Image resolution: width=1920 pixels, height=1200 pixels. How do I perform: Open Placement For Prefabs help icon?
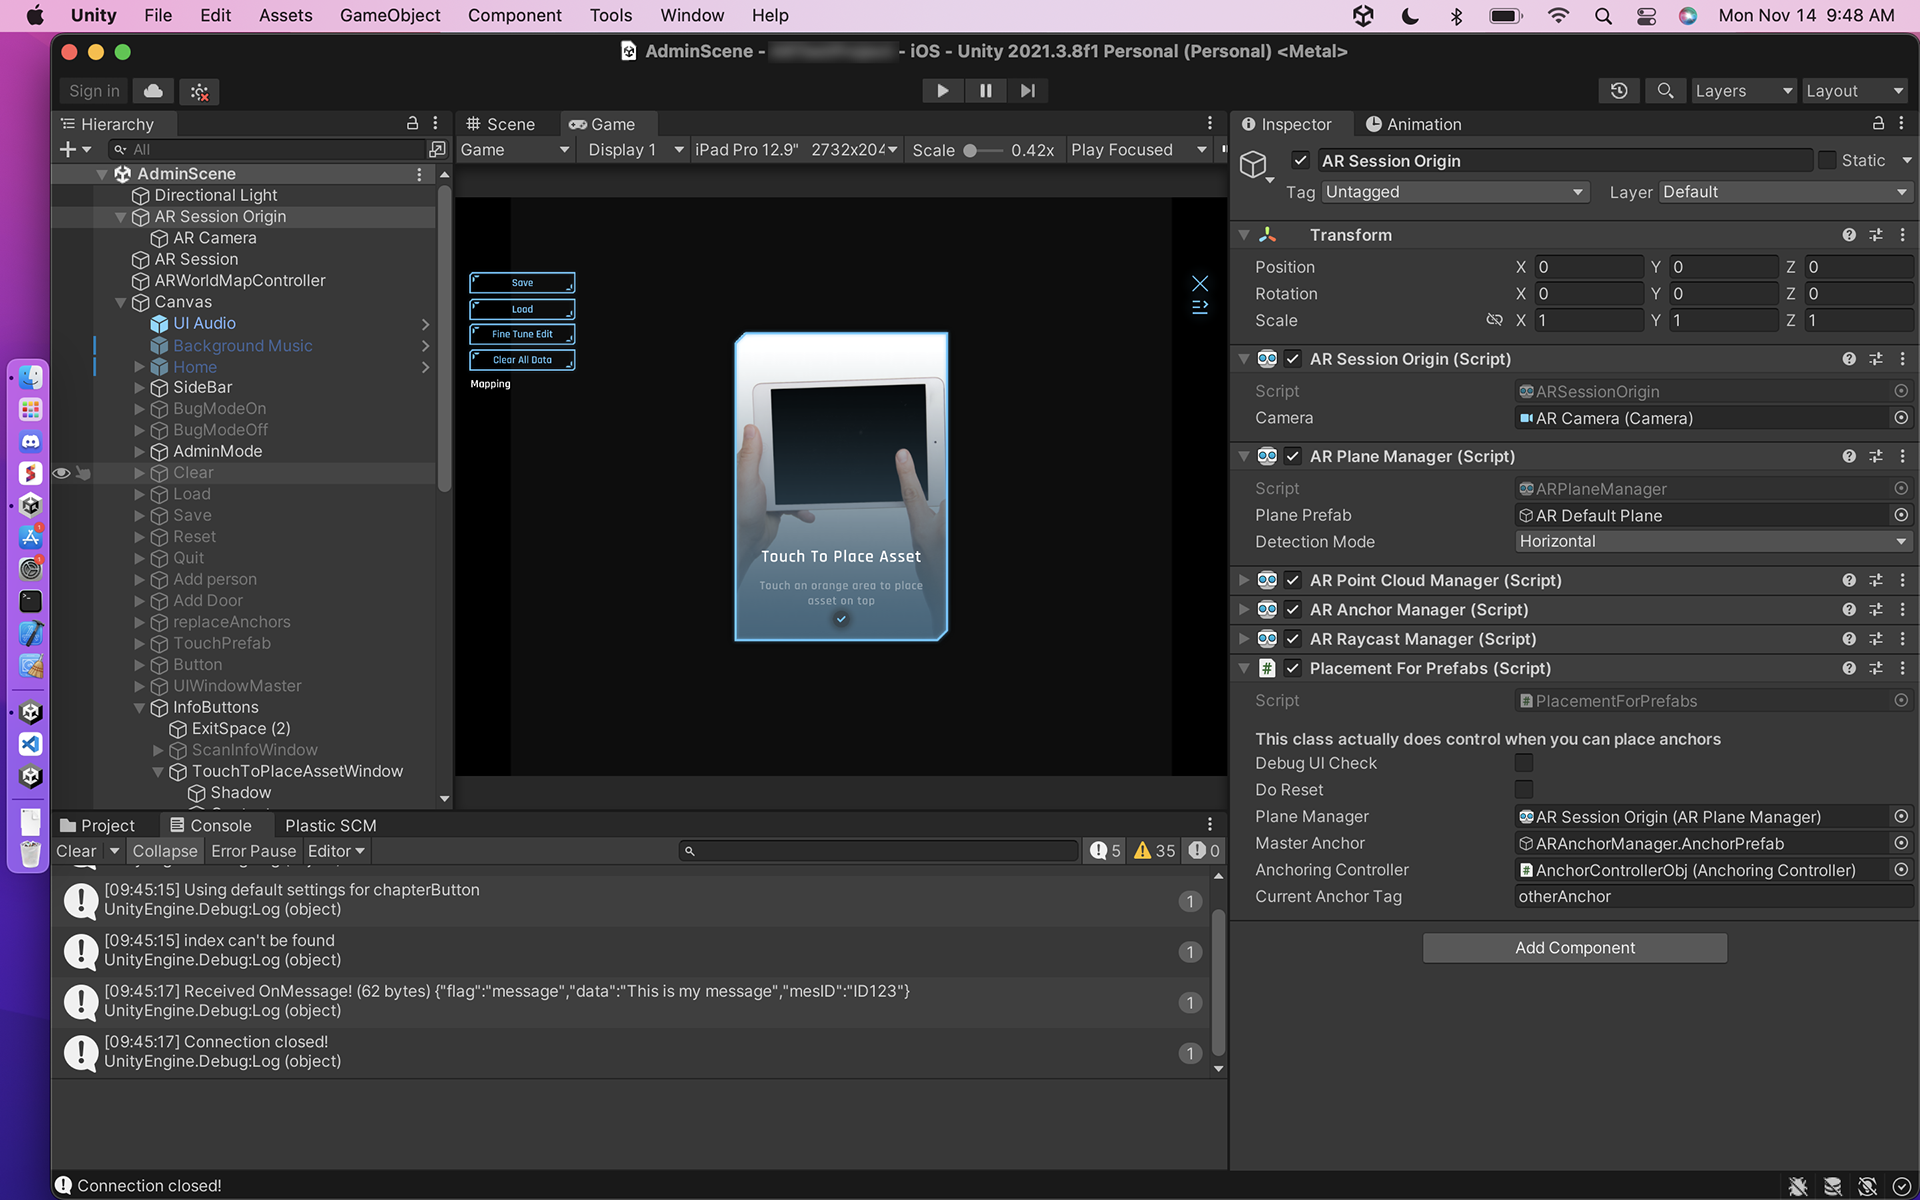click(1849, 668)
